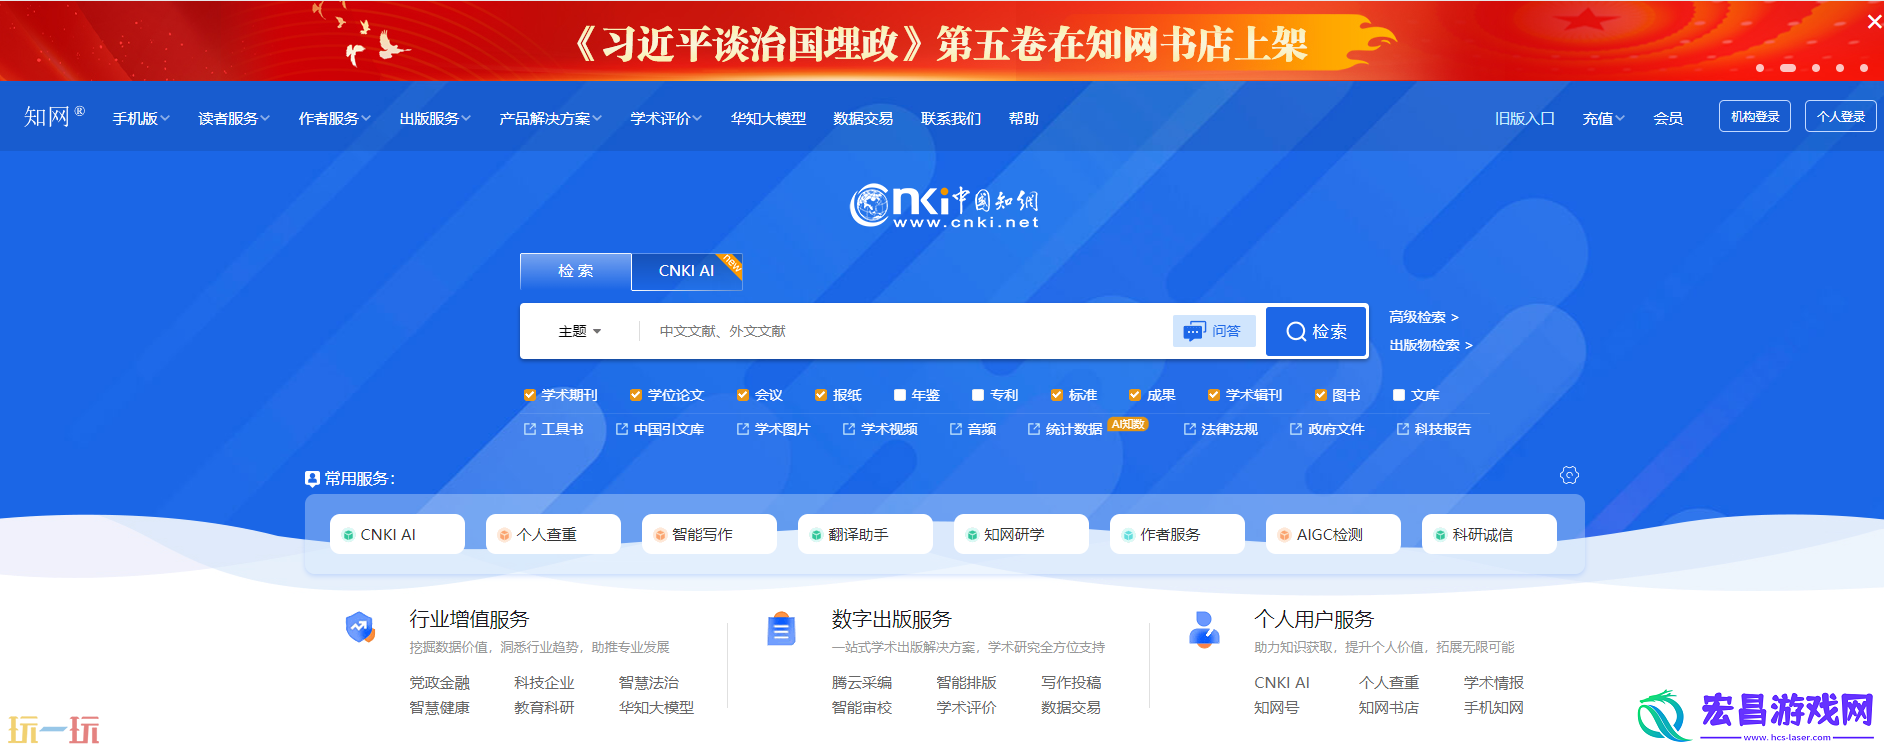
Task: Close the top red banner
Action: coord(1874,21)
